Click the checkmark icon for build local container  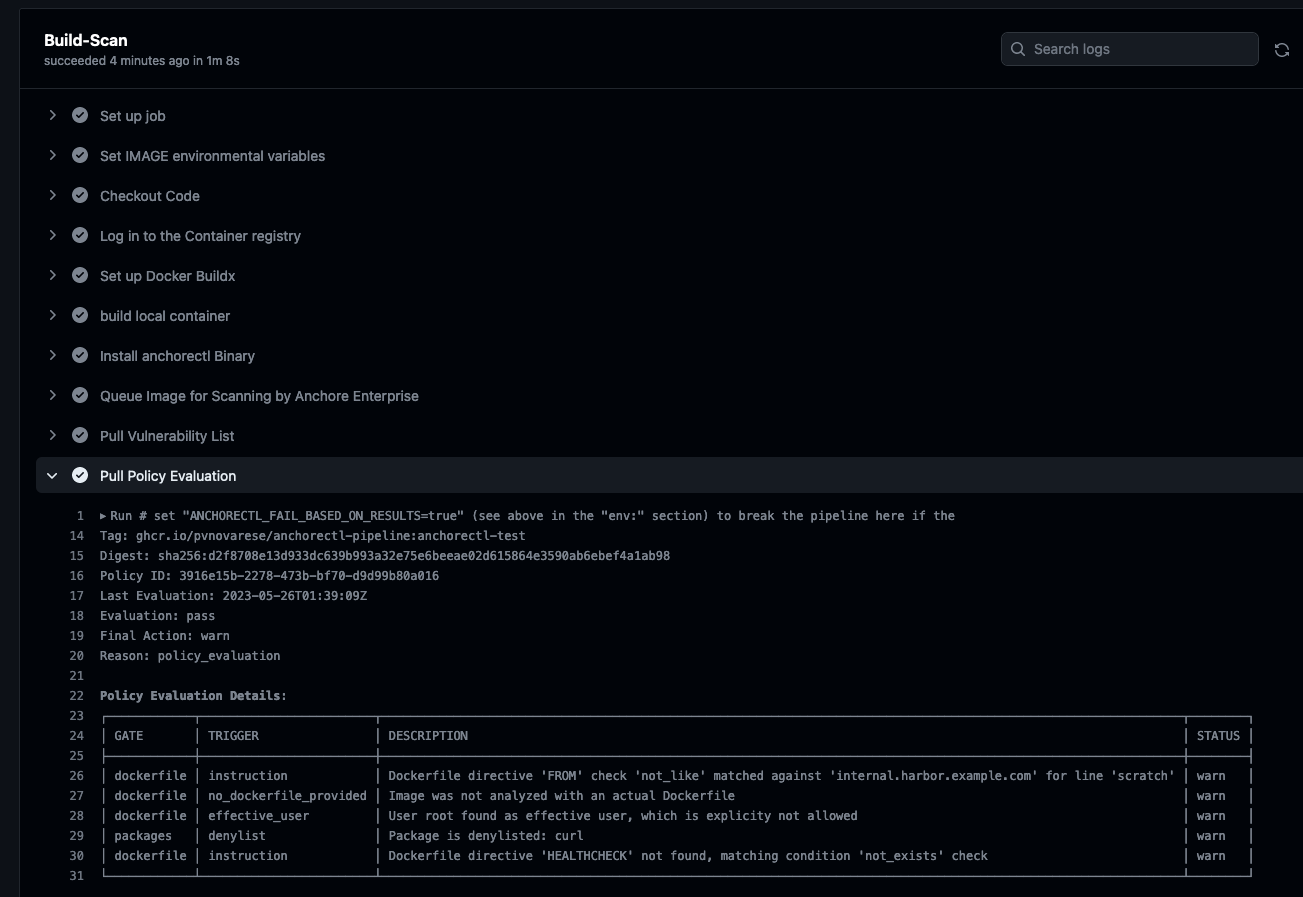coord(80,316)
